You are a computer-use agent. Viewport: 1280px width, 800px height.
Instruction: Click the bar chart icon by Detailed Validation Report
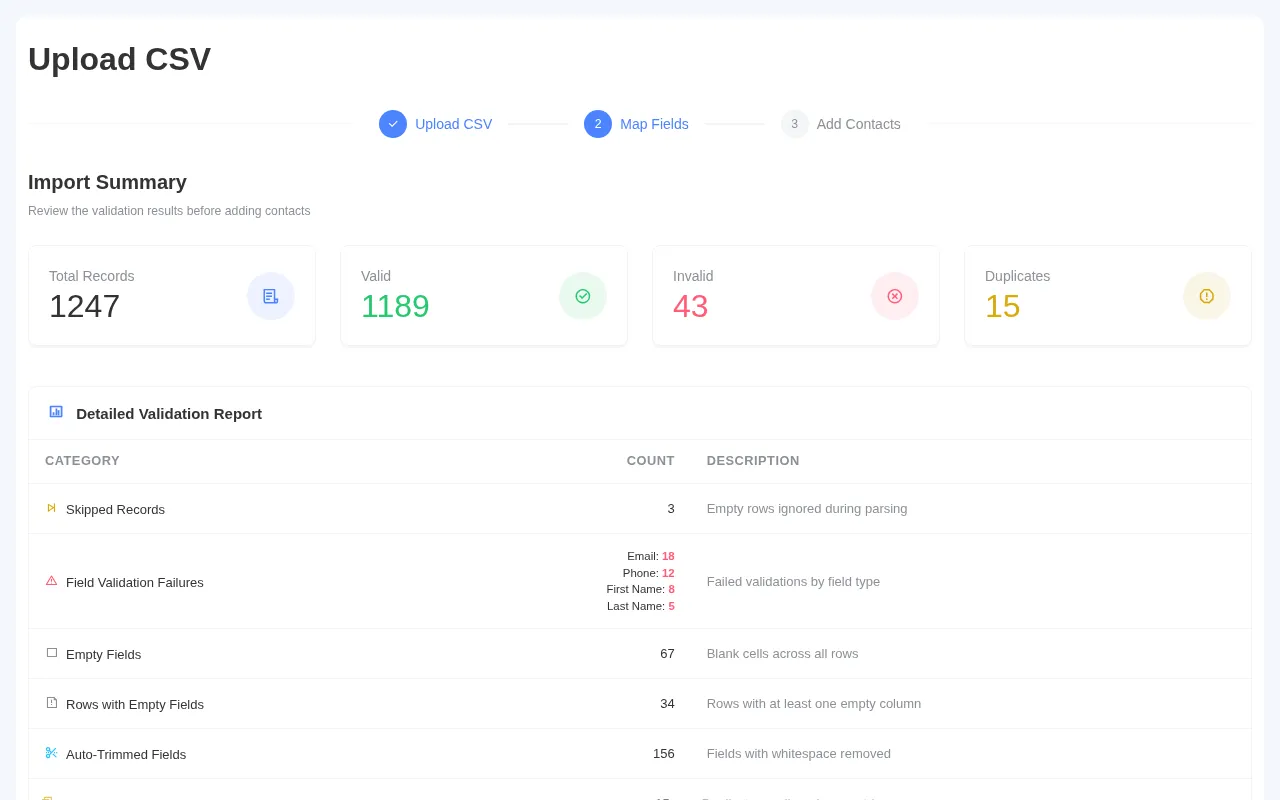[56, 411]
